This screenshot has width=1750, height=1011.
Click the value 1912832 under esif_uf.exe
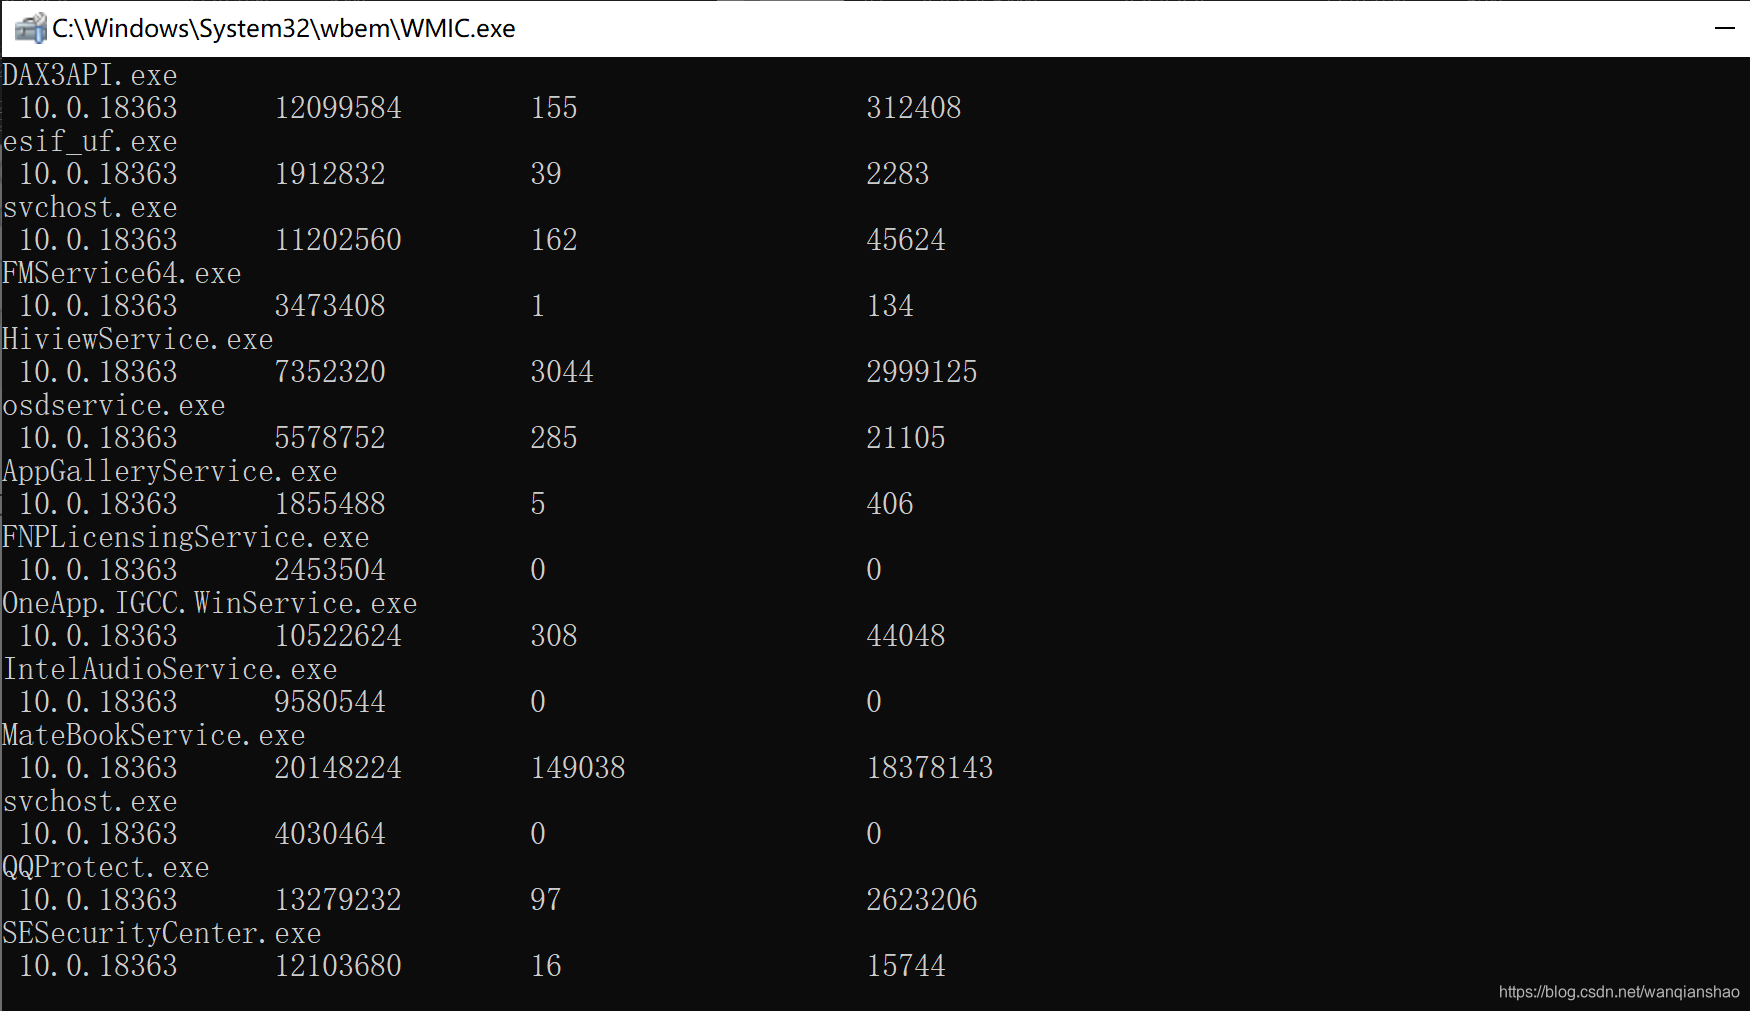pyautogui.click(x=330, y=174)
